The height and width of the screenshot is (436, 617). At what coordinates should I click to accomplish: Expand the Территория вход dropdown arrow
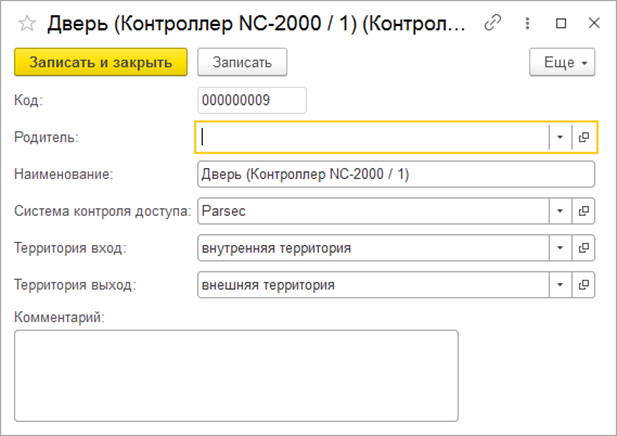[x=560, y=248]
